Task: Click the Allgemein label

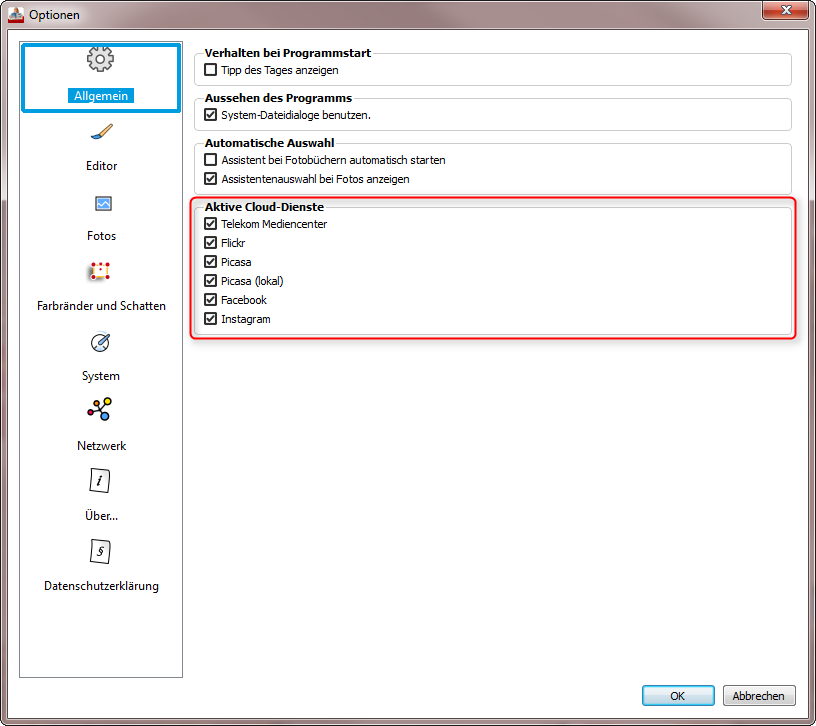Action: (101, 96)
